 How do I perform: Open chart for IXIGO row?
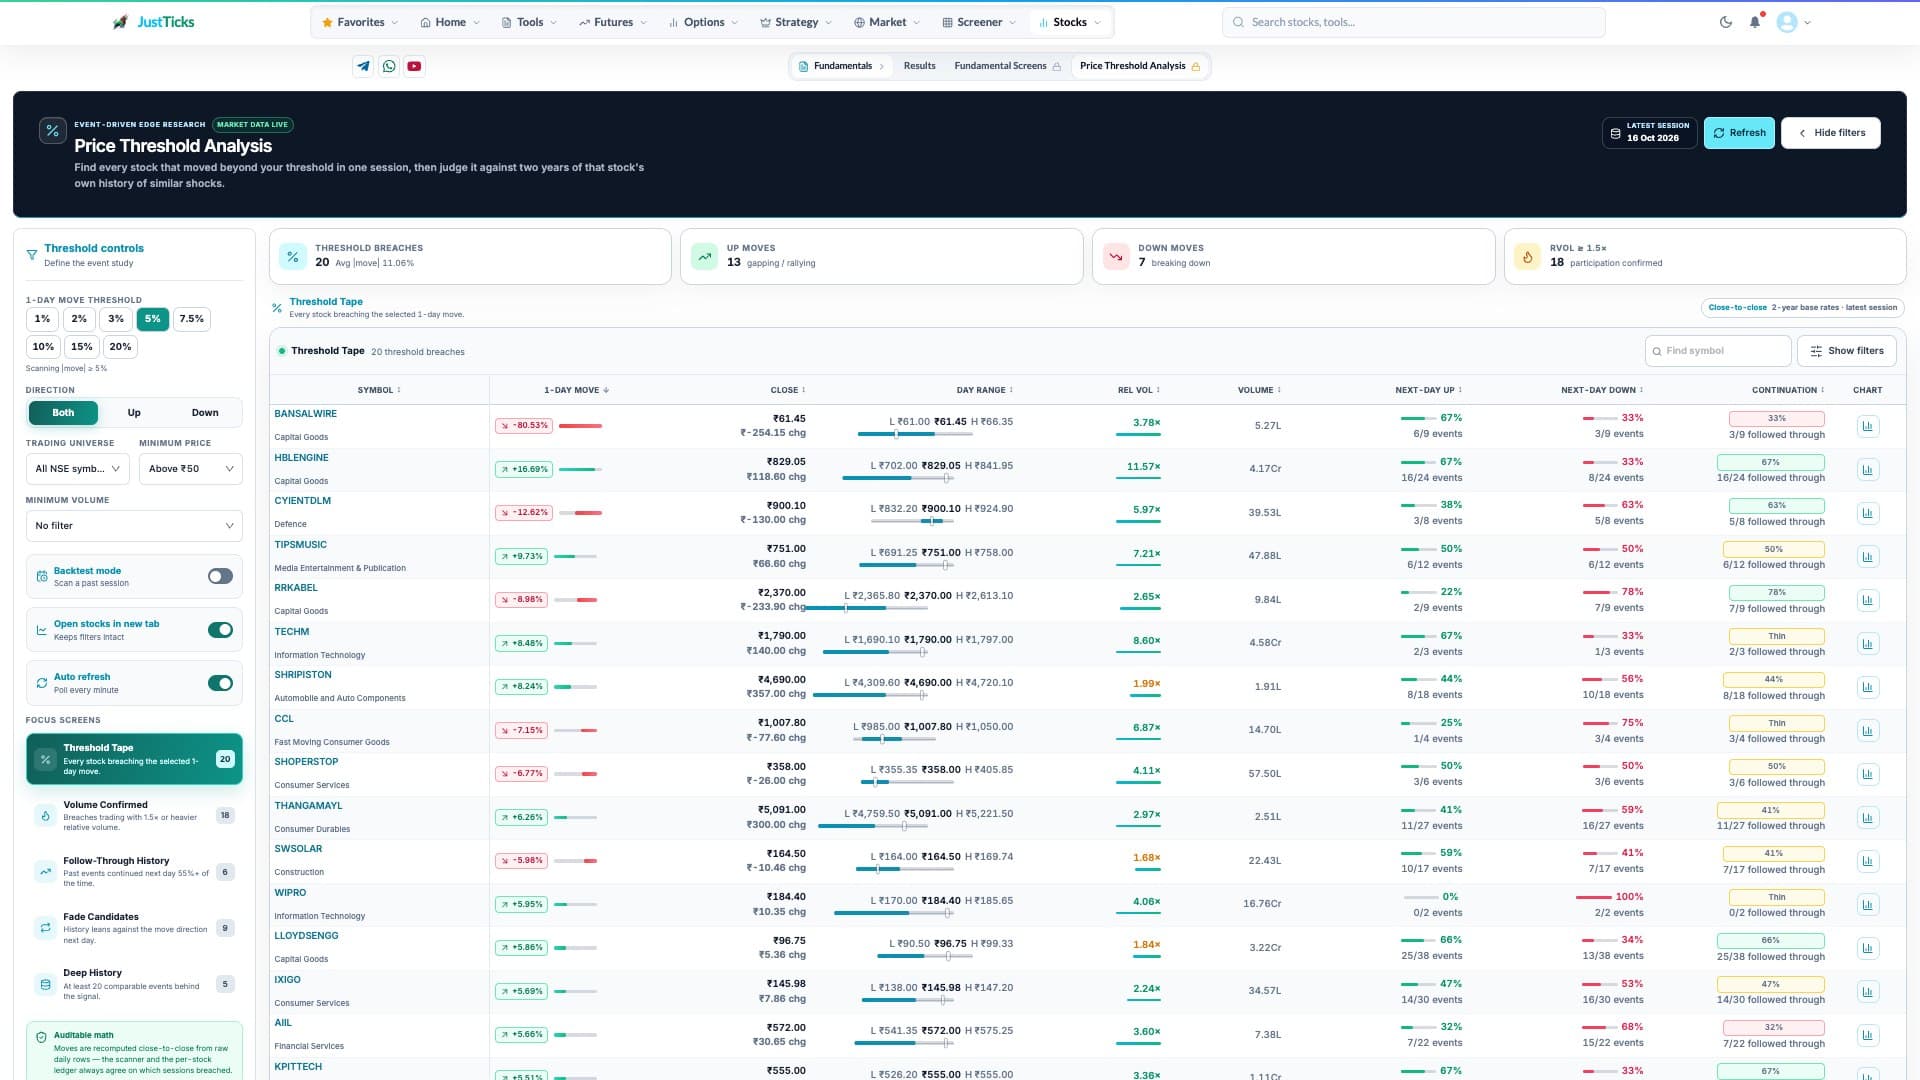click(x=1867, y=992)
